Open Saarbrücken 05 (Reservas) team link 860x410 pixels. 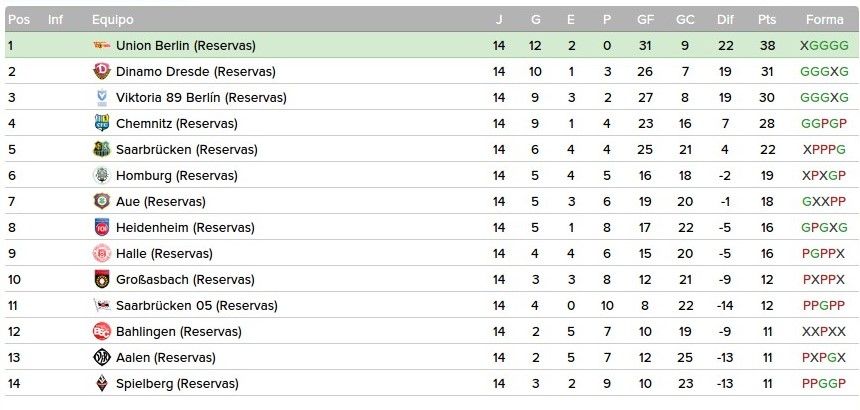pyautogui.click(x=196, y=305)
